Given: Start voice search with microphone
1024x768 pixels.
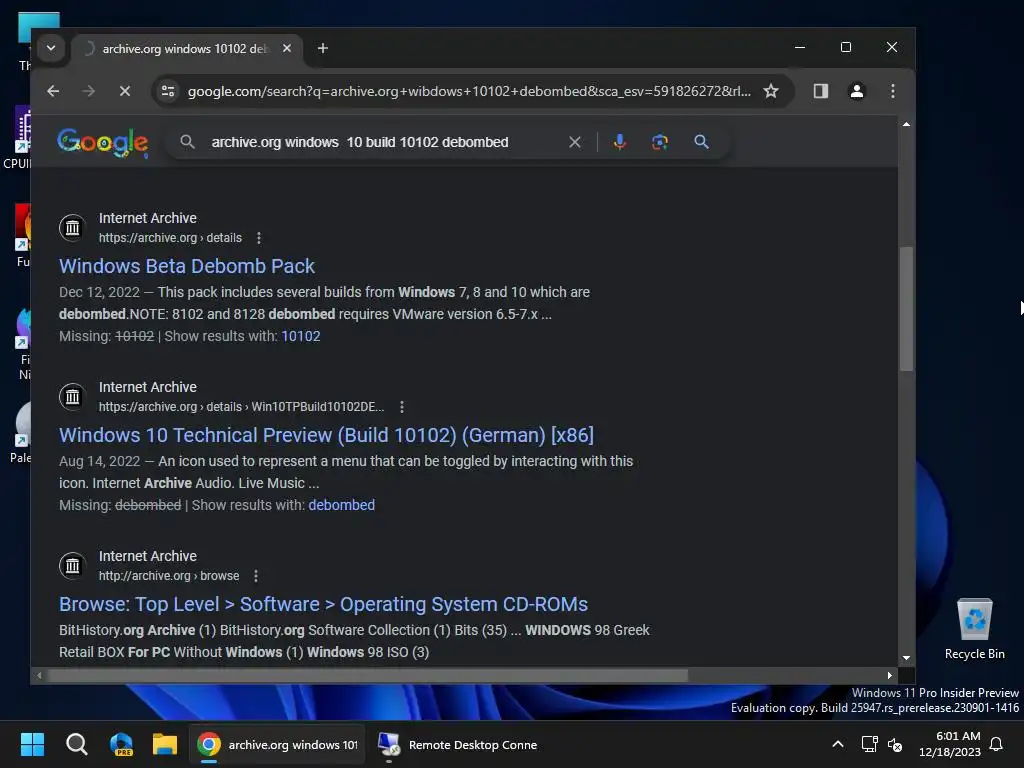Looking at the screenshot, I should coord(620,142).
